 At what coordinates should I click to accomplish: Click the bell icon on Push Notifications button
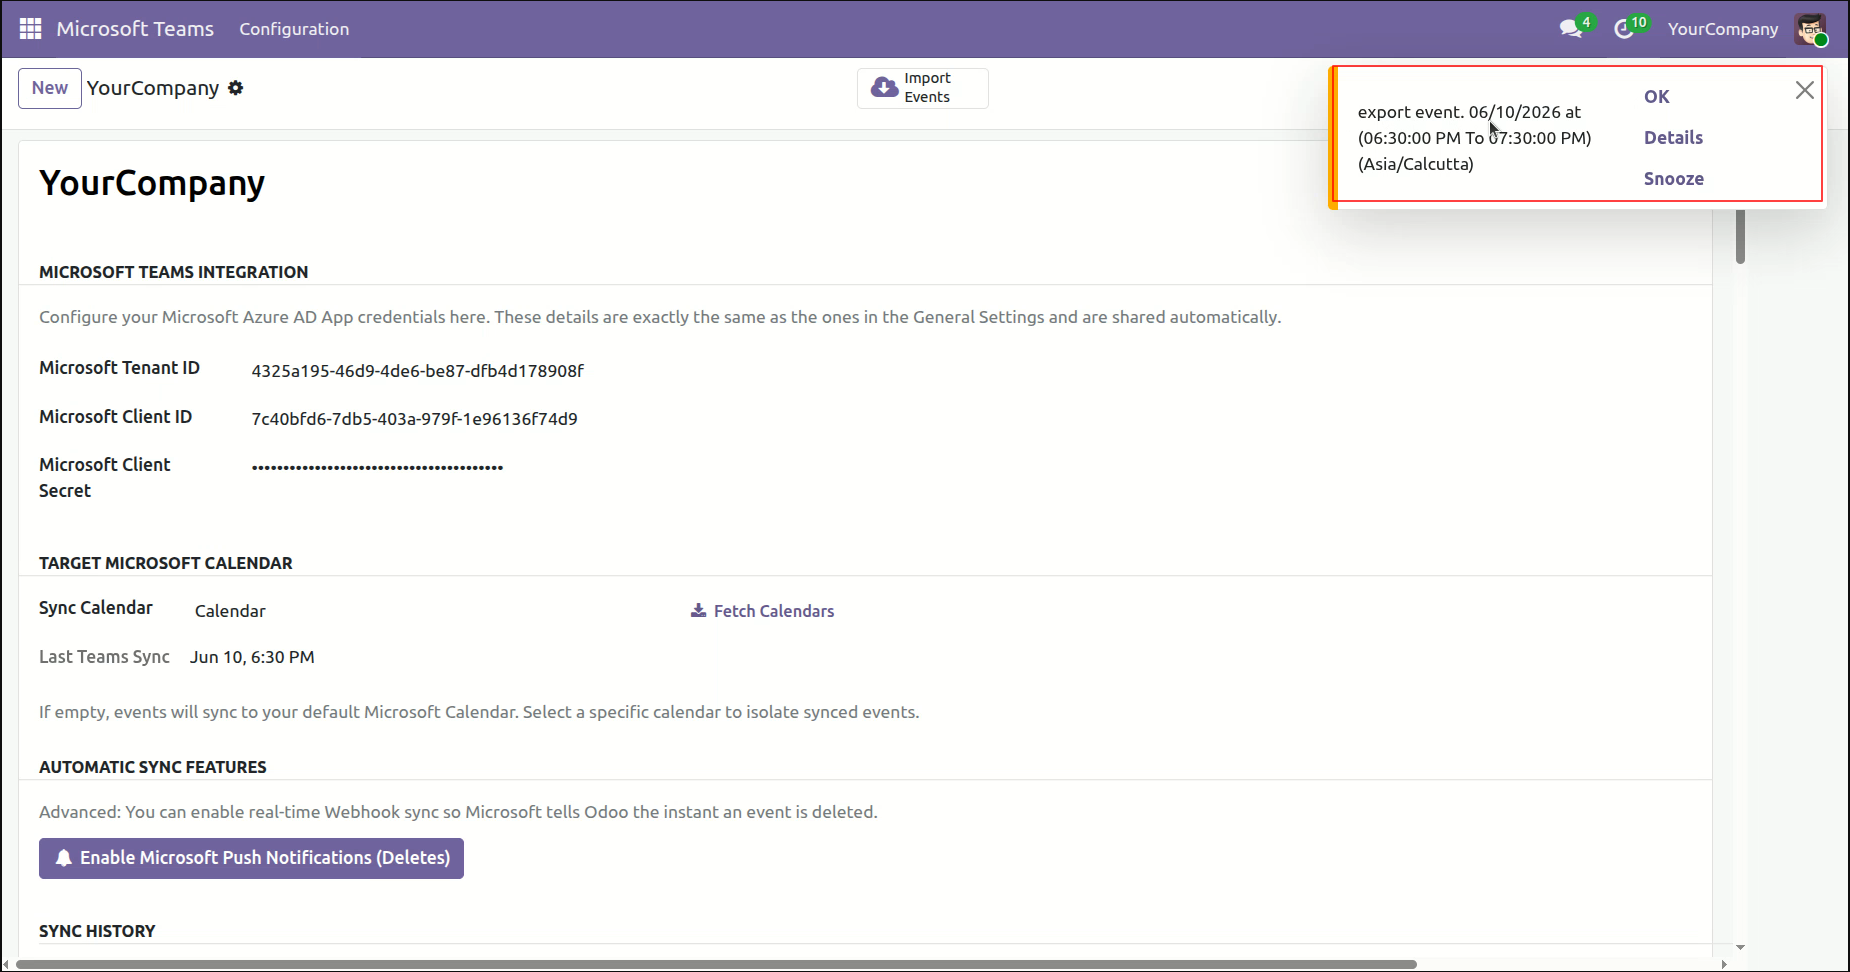click(64, 858)
